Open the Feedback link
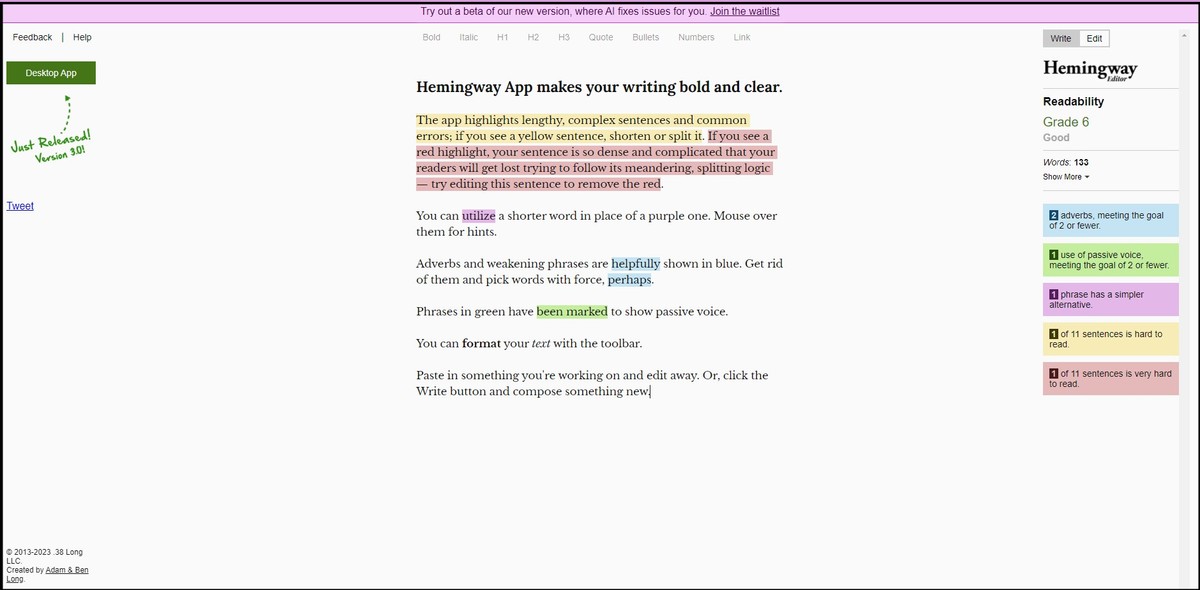The width and height of the screenshot is (1200, 590). click(x=32, y=37)
